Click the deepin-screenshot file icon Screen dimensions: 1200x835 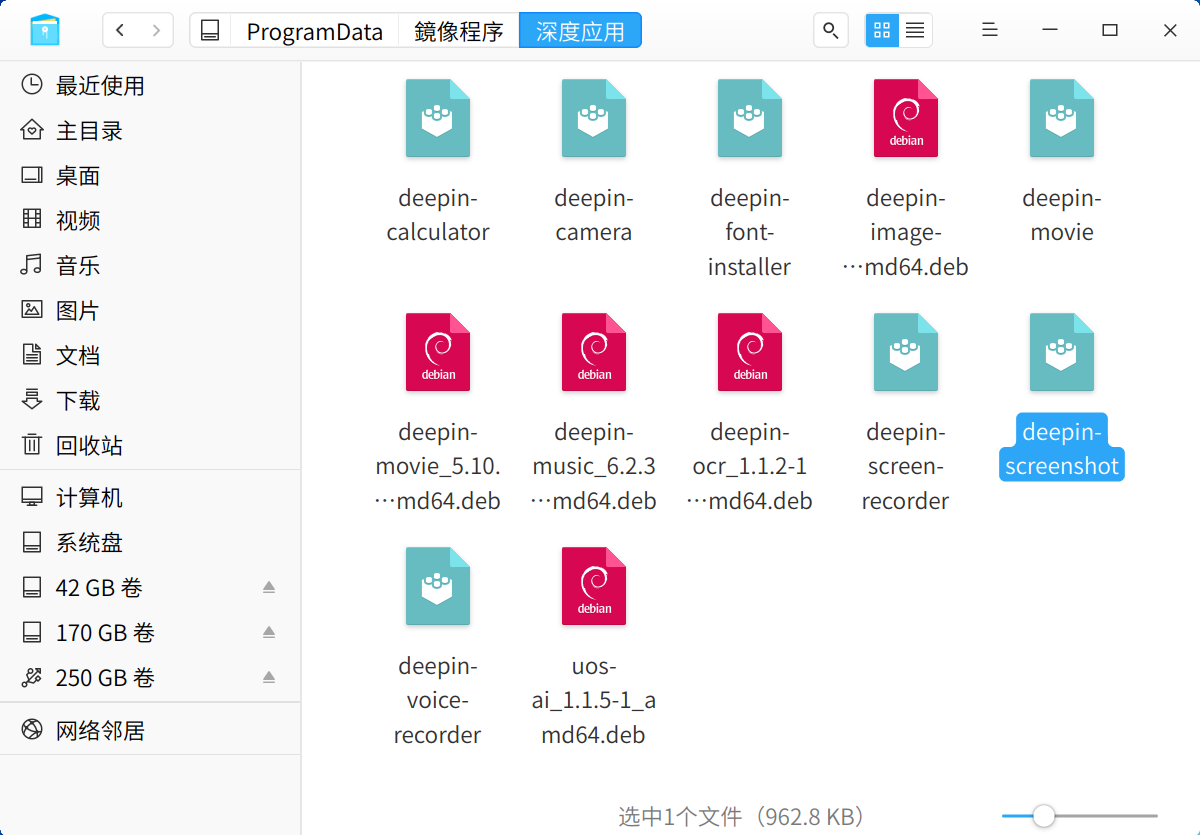coord(1062,352)
